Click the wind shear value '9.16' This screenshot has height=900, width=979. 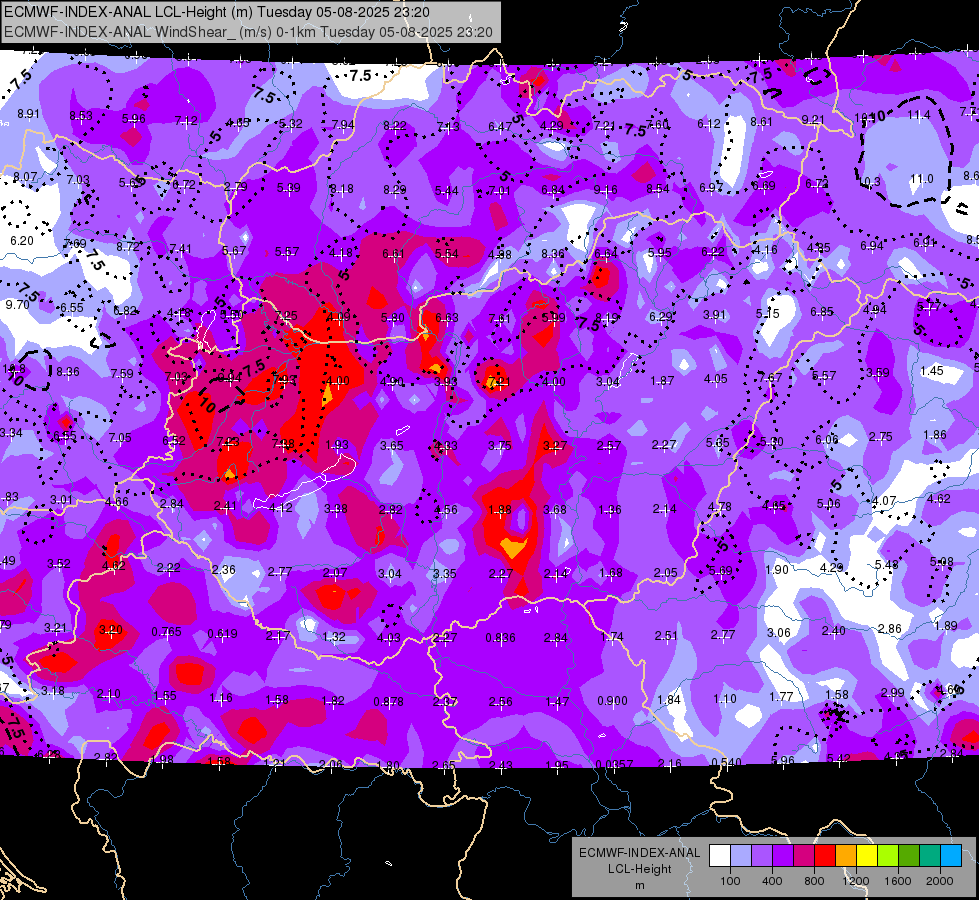coord(605,189)
